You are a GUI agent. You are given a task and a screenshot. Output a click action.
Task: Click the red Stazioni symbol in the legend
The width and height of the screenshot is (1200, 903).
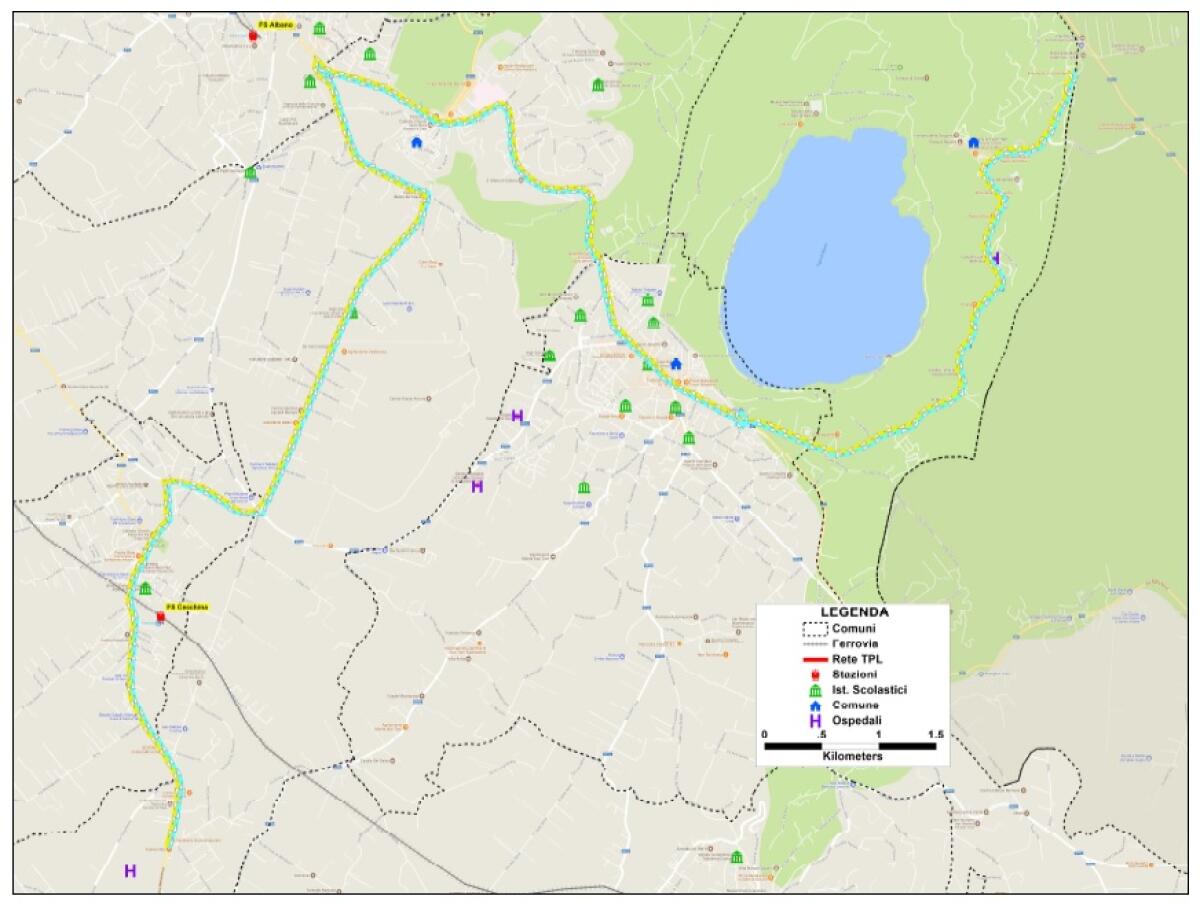pos(815,675)
